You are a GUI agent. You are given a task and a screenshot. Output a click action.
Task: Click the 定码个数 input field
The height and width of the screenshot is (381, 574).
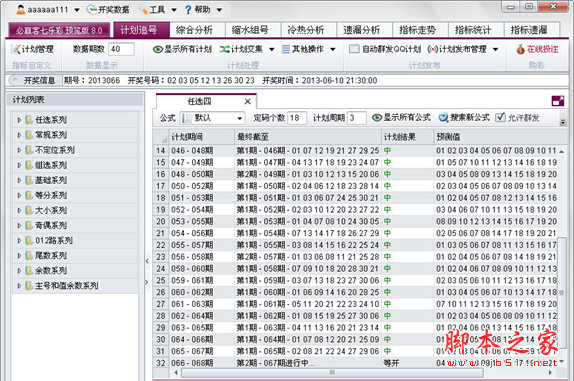point(297,118)
